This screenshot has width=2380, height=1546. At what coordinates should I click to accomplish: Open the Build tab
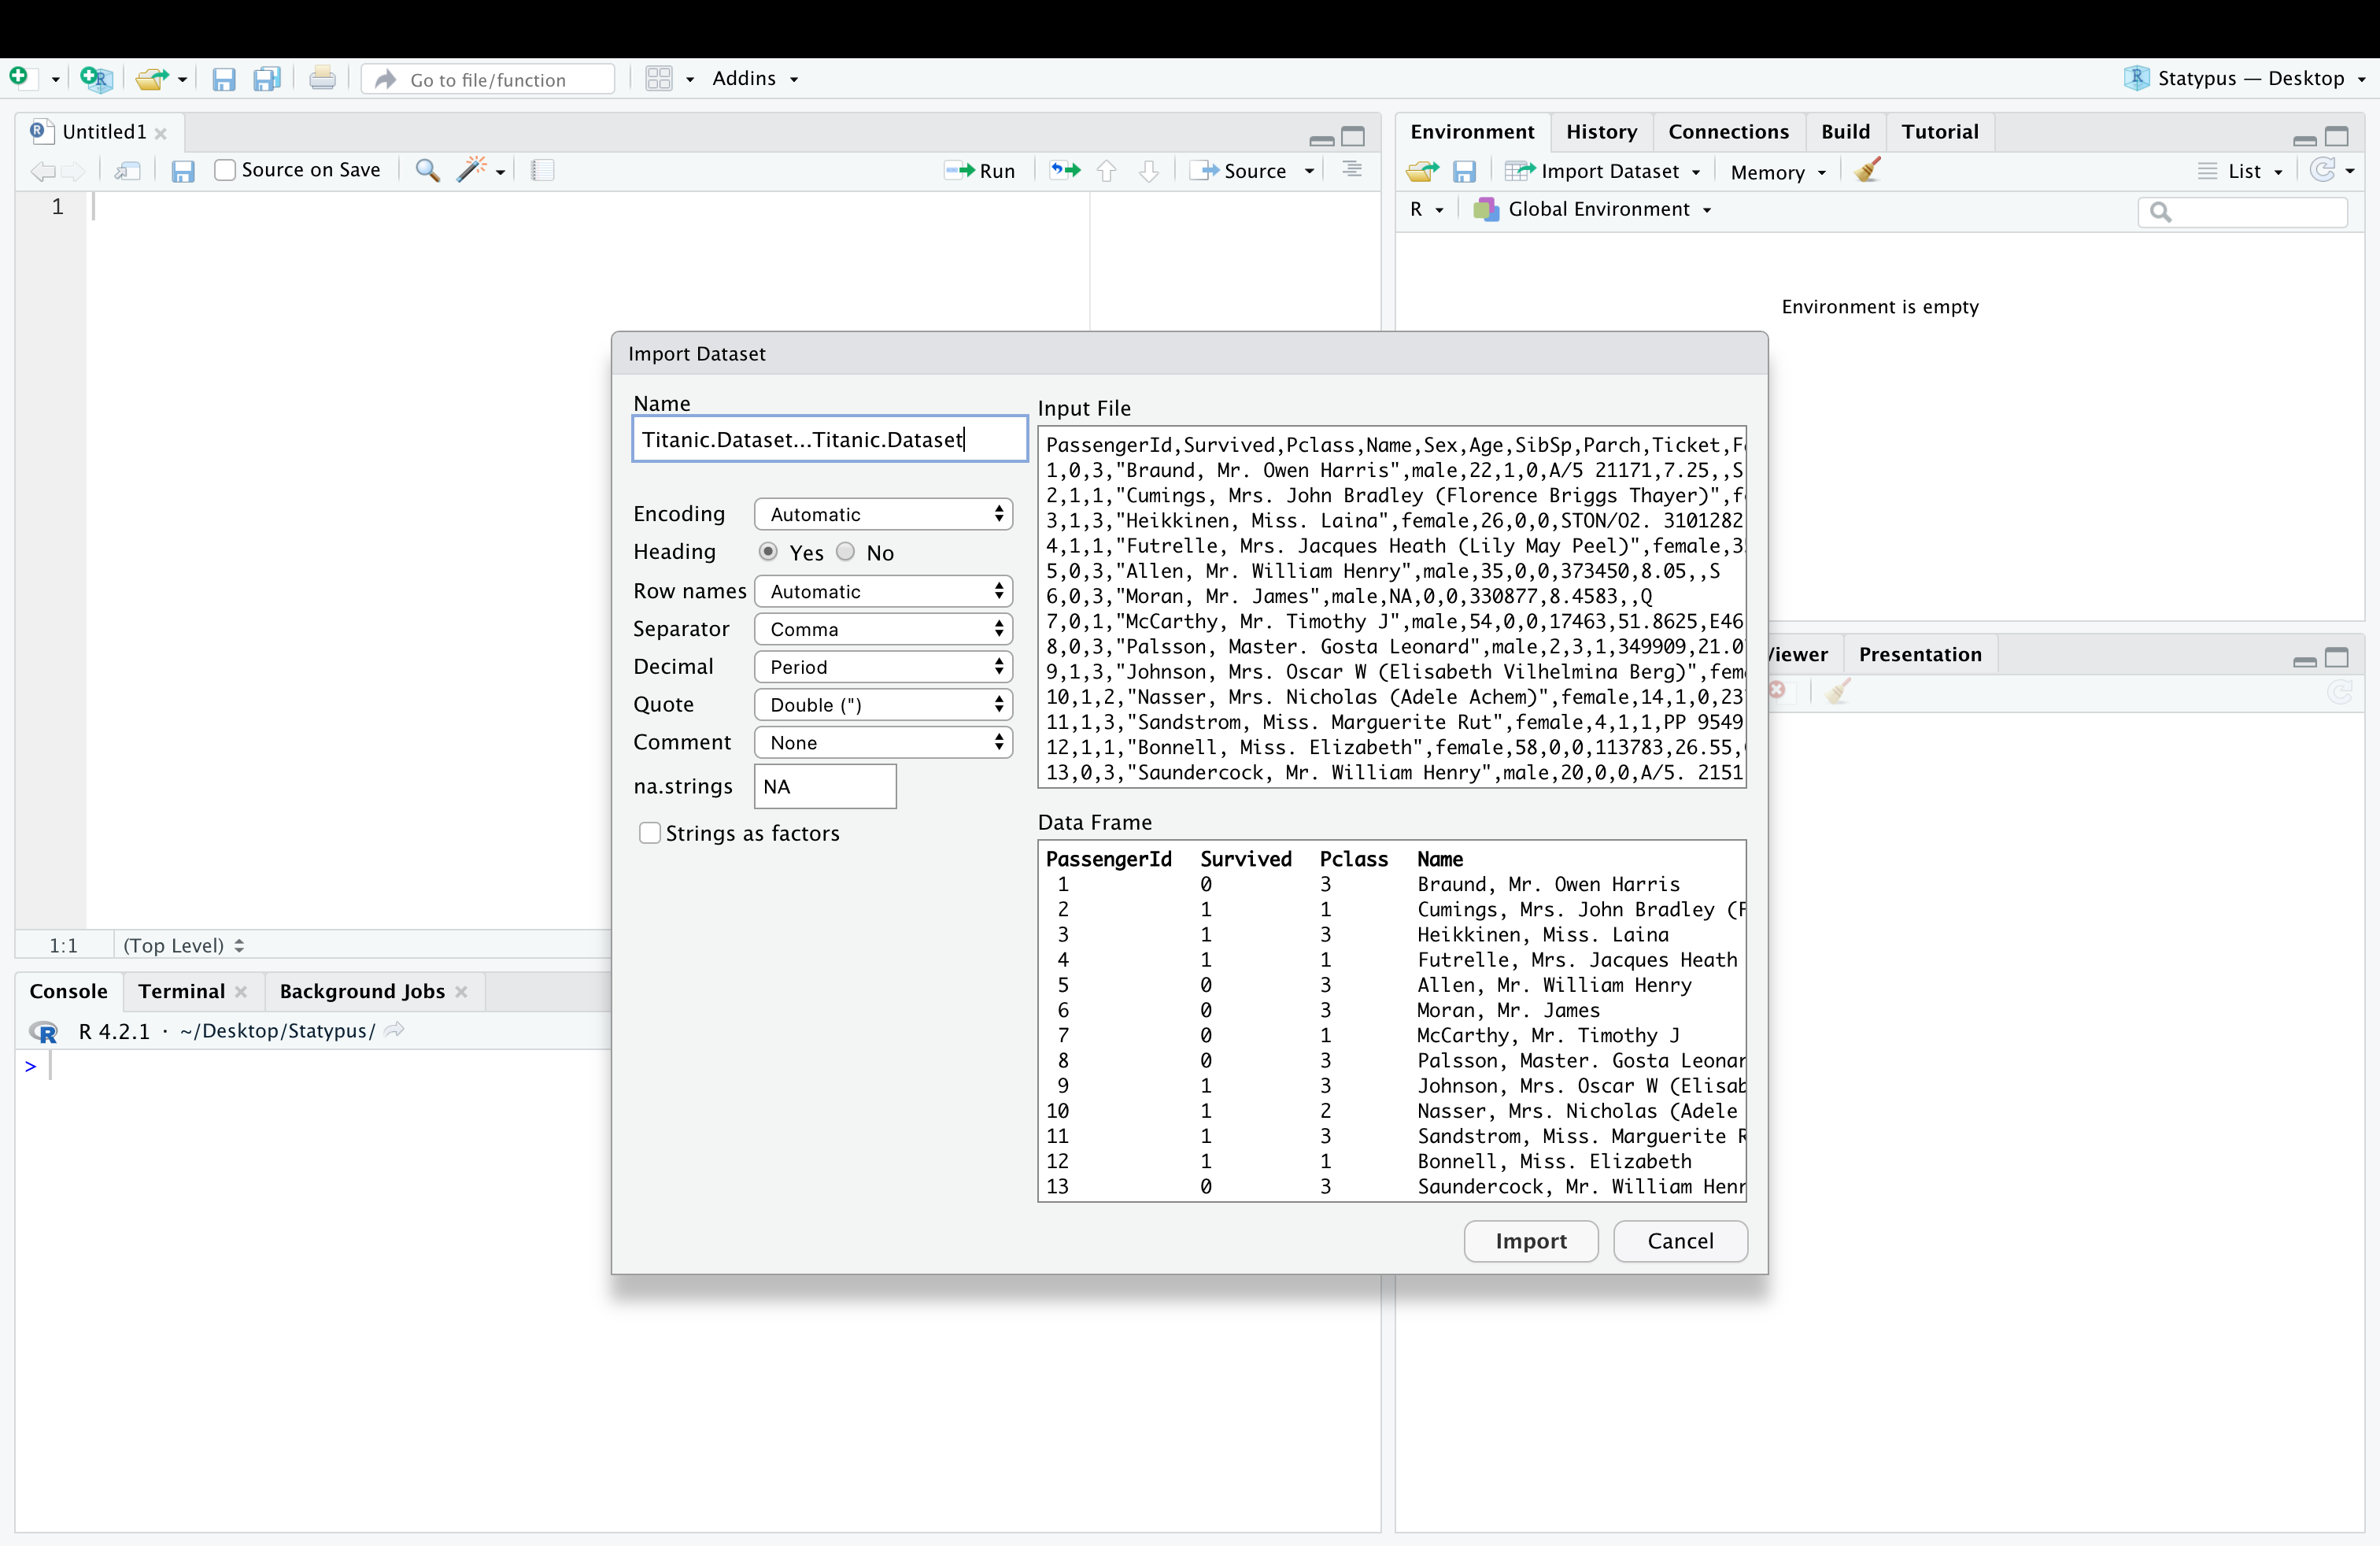pyautogui.click(x=1845, y=132)
